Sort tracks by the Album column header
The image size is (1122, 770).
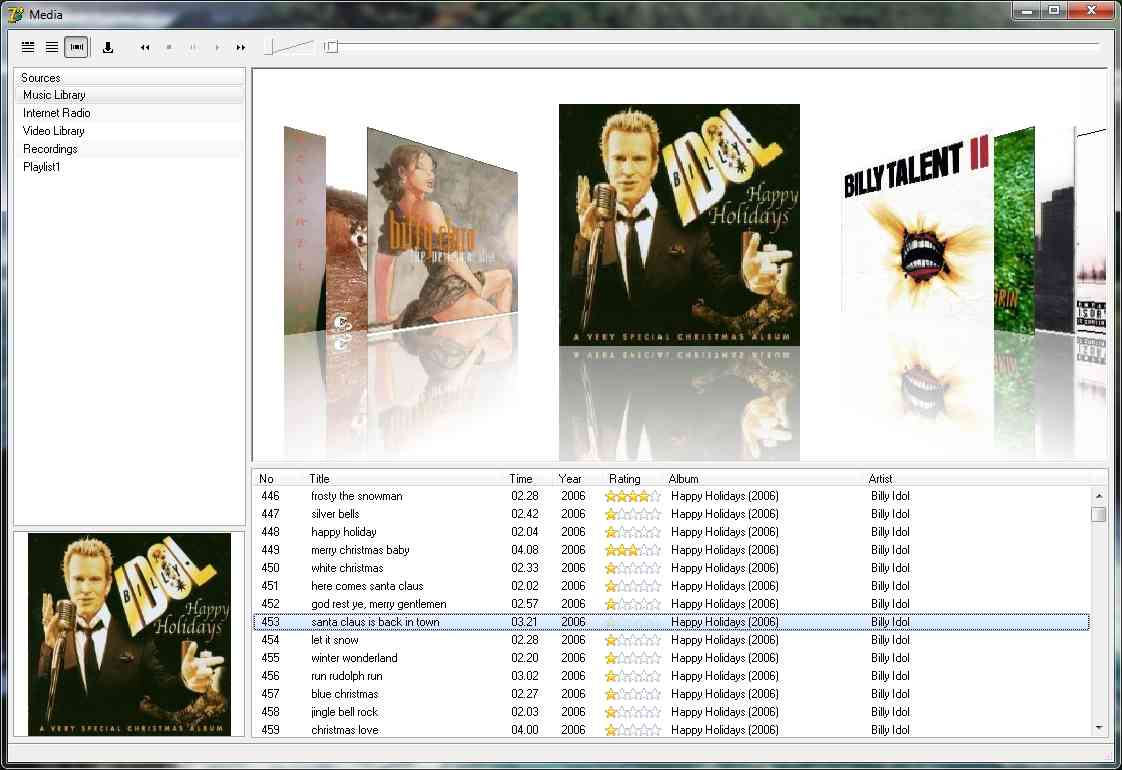pos(683,479)
